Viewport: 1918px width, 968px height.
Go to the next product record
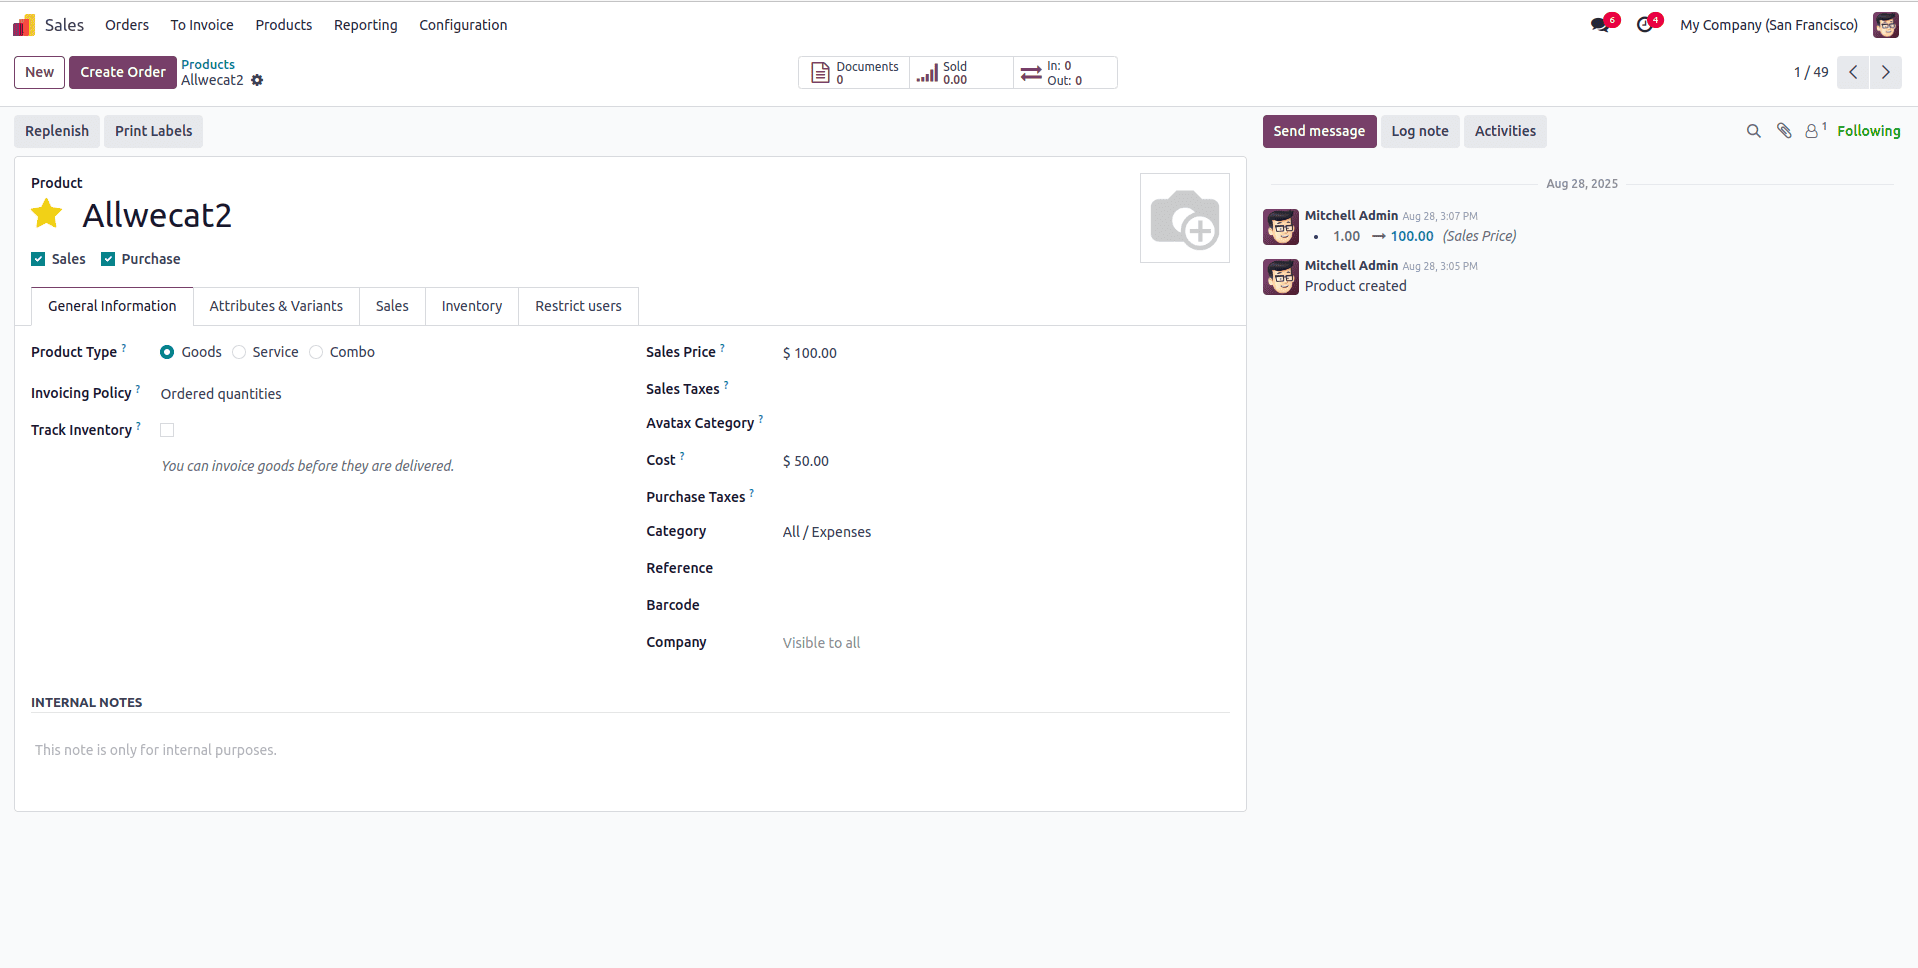coord(1886,72)
